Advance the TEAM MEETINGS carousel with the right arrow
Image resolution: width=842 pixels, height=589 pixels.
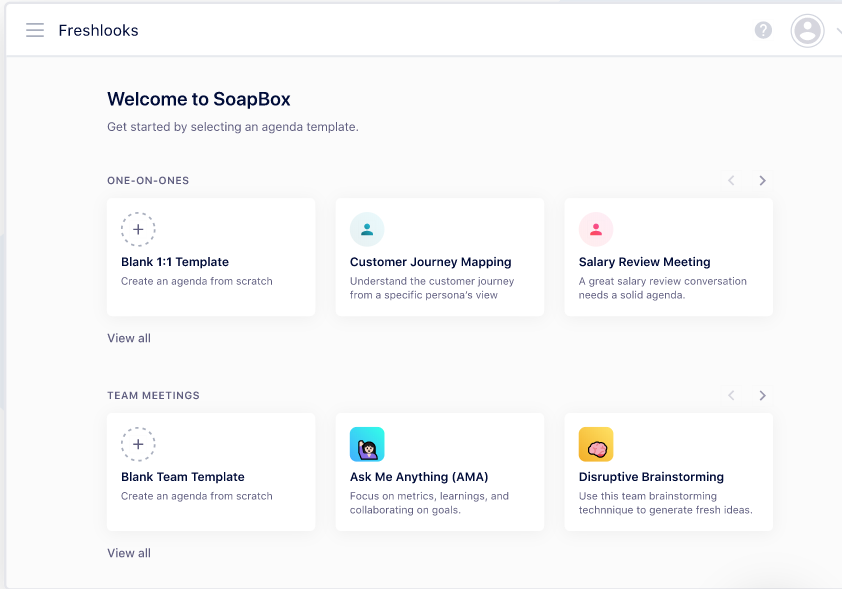(x=762, y=395)
